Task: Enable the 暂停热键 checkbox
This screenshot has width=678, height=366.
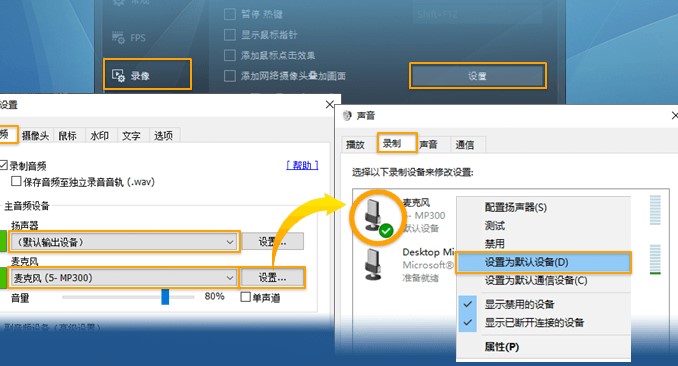Action: [x=230, y=14]
